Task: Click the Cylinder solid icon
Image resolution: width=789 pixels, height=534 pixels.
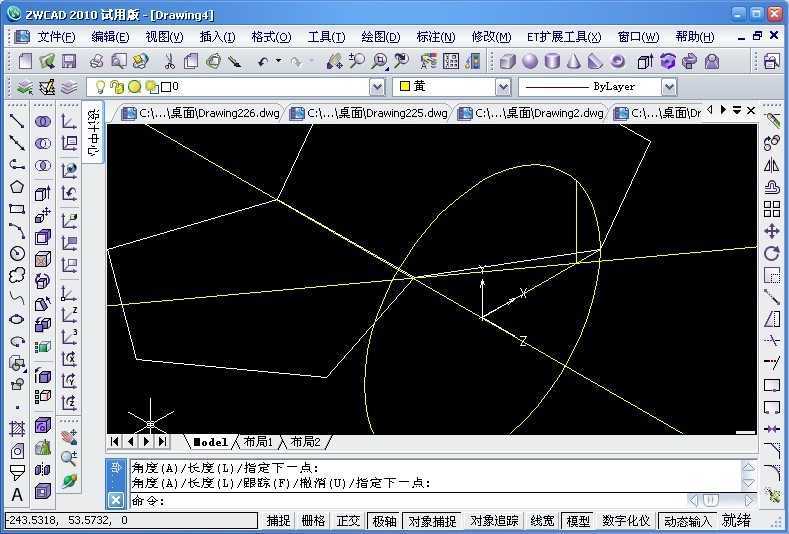Action: [x=552, y=61]
